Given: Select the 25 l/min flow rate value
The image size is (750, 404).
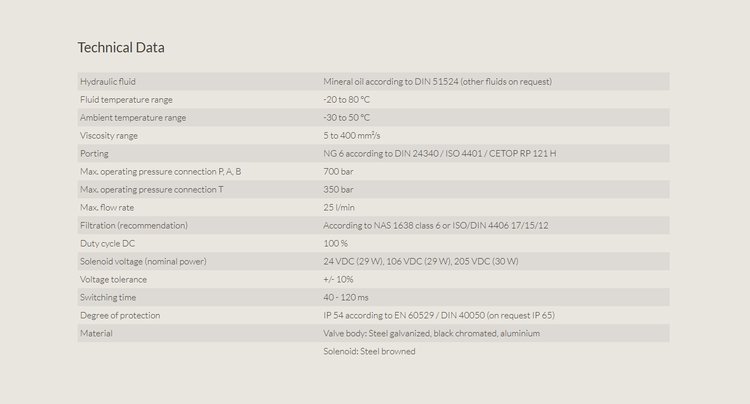Looking at the screenshot, I should (339, 207).
